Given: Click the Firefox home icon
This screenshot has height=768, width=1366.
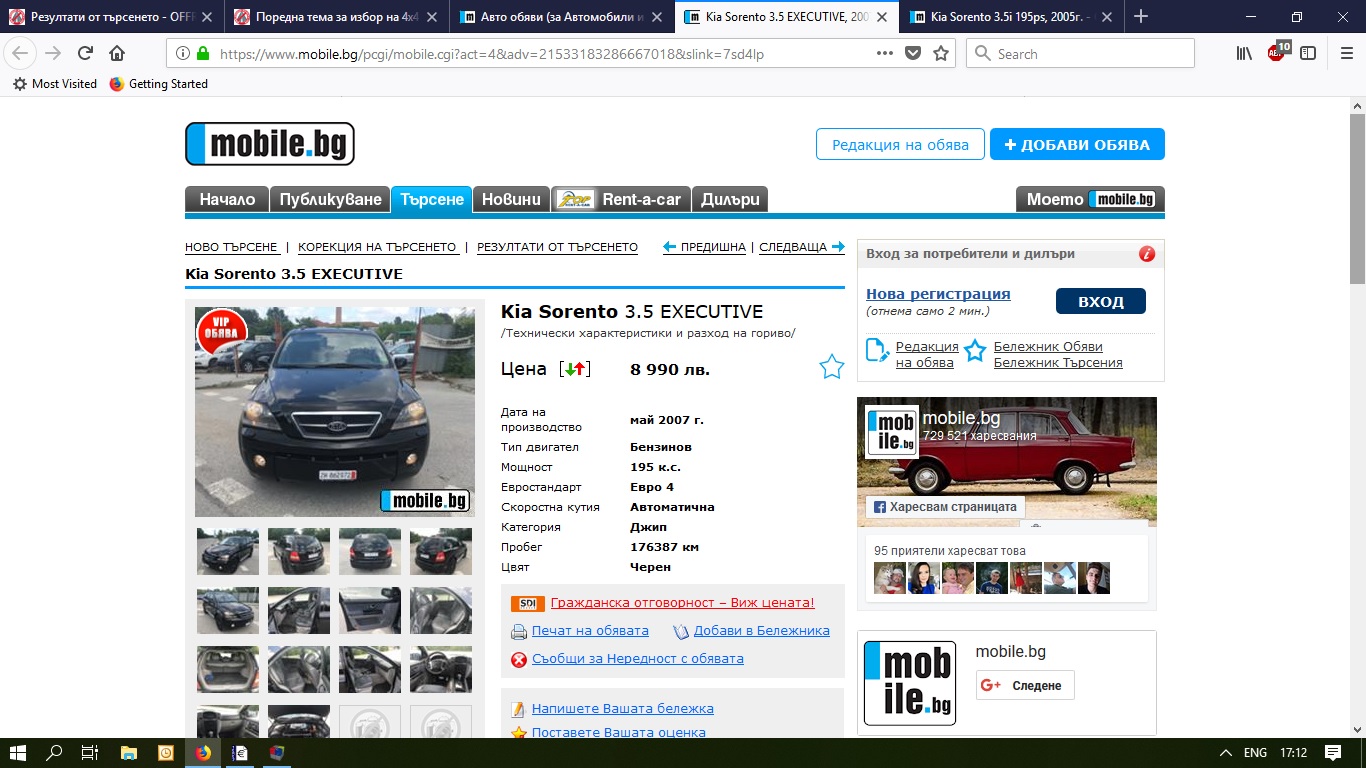Looking at the screenshot, I should [x=117, y=54].
